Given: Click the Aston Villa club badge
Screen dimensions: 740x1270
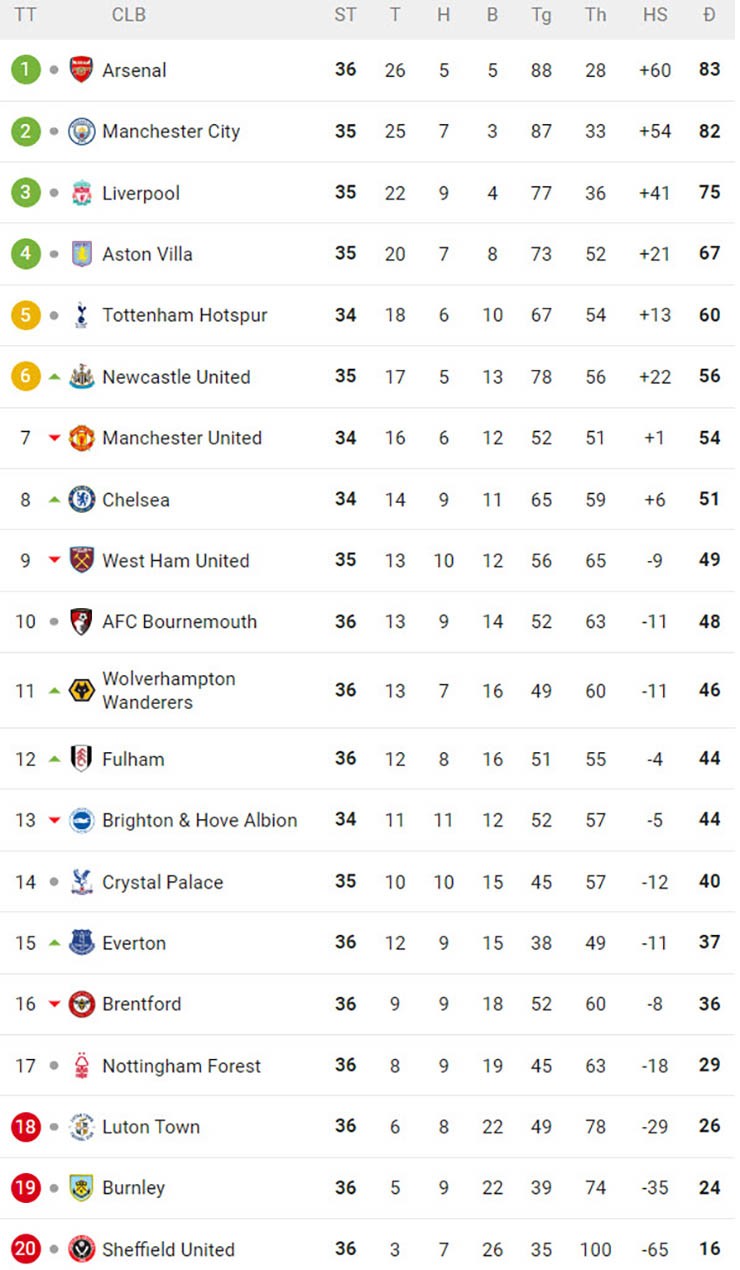Looking at the screenshot, I should click(x=81, y=254).
